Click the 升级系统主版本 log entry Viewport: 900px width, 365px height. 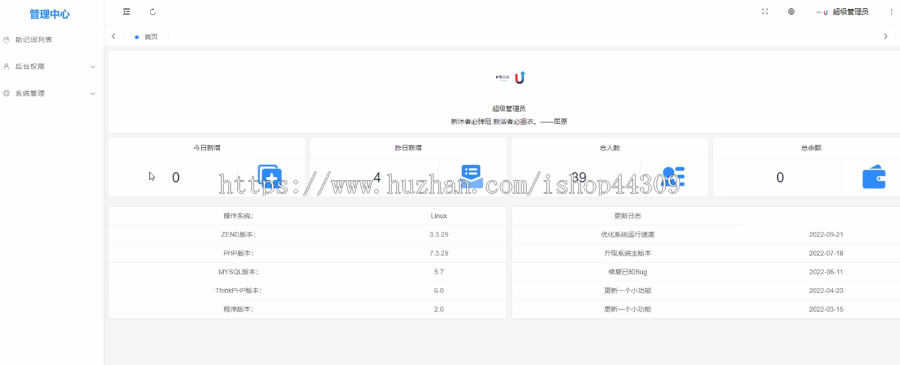[628, 253]
